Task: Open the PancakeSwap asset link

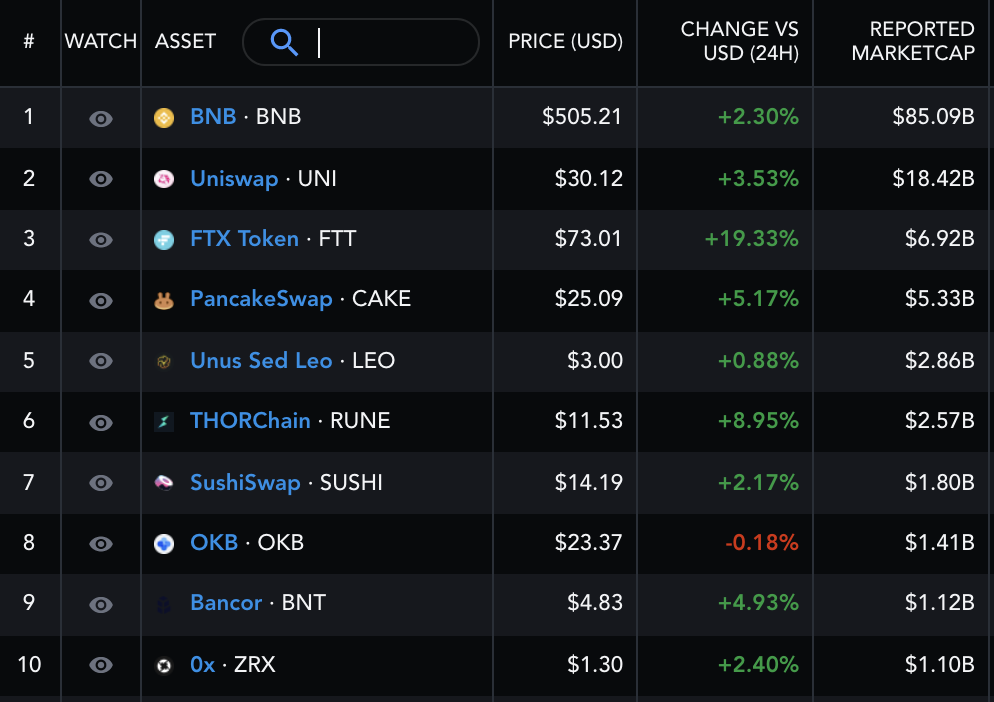Action: coord(261,299)
